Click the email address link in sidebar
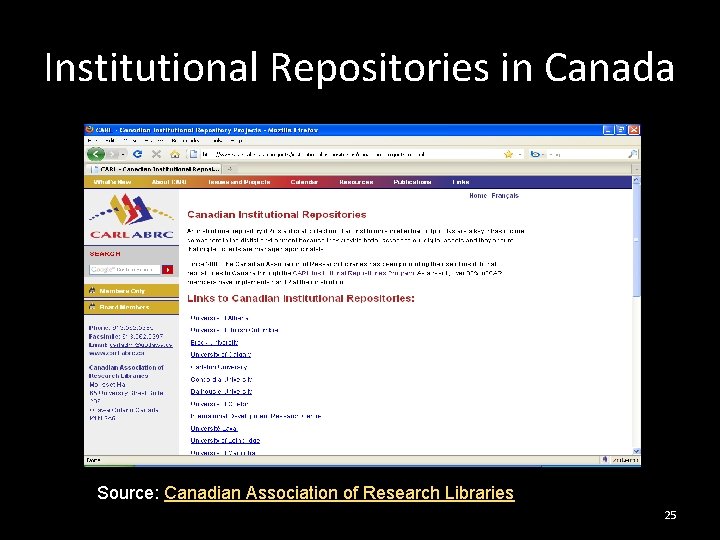Viewport: 720px width, 540px height. coord(141,345)
